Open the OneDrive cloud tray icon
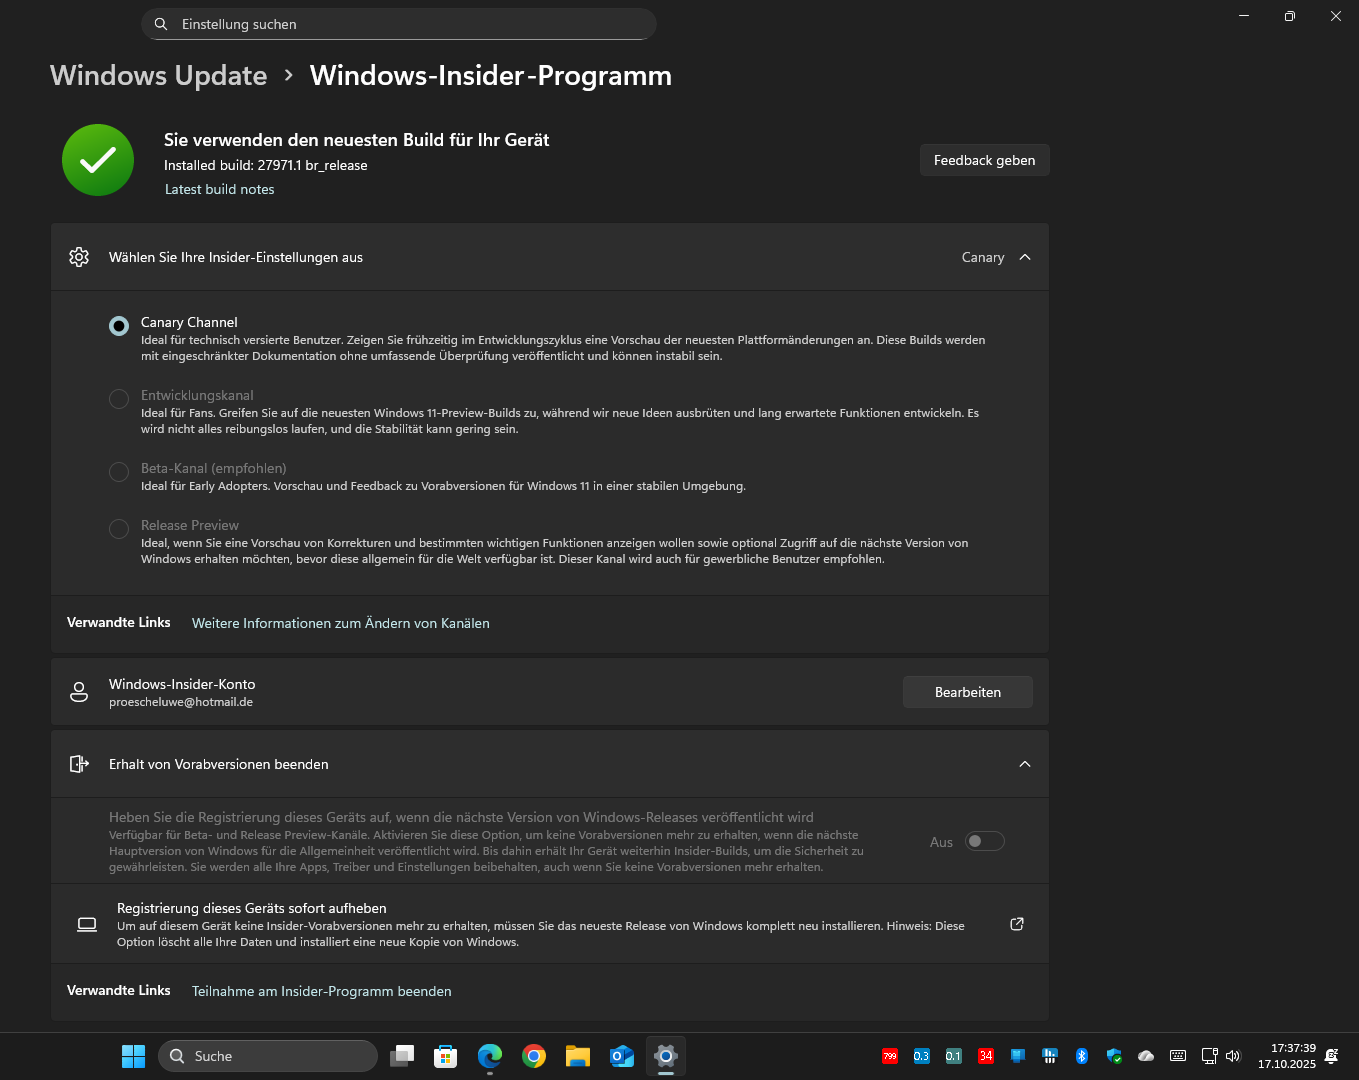 (1146, 1056)
